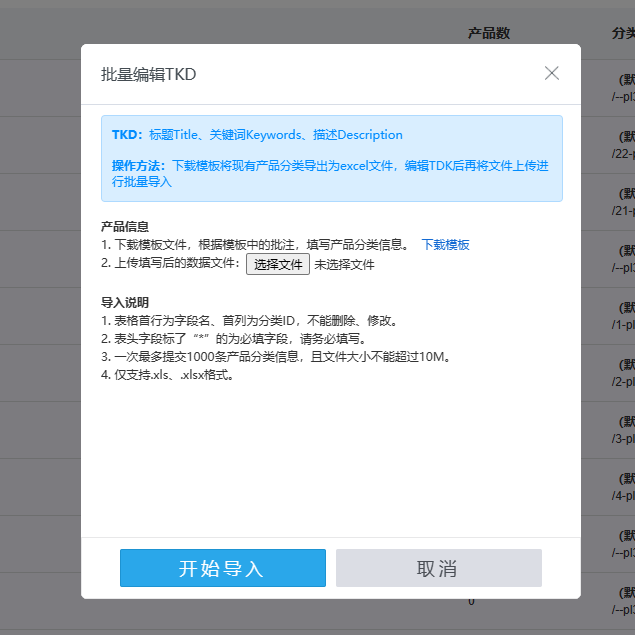Click the 产品数 column header
Image resolution: width=635 pixels, height=635 pixels.
[x=489, y=33]
